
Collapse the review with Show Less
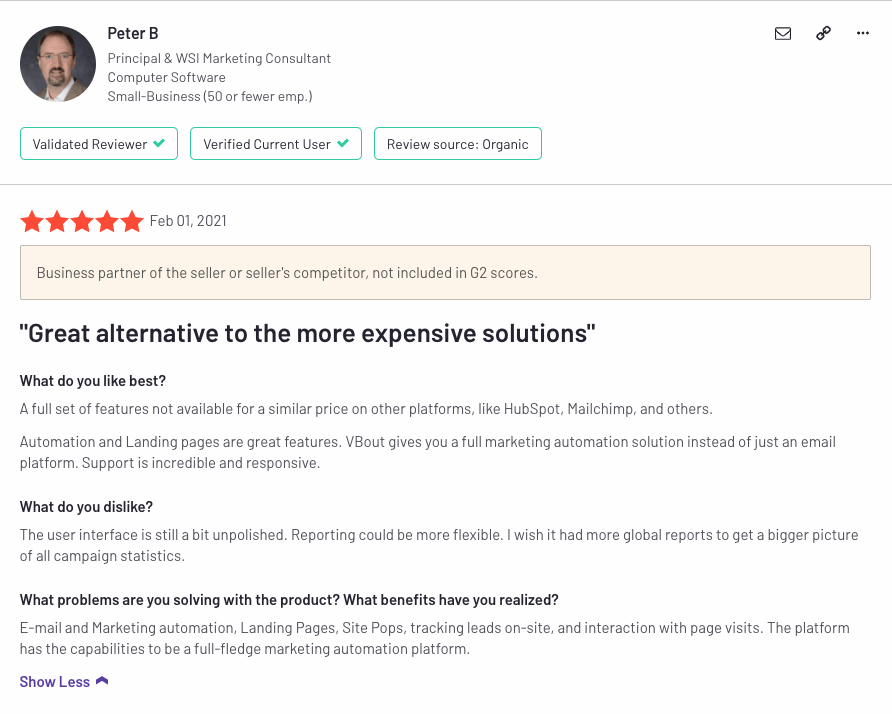(55, 682)
